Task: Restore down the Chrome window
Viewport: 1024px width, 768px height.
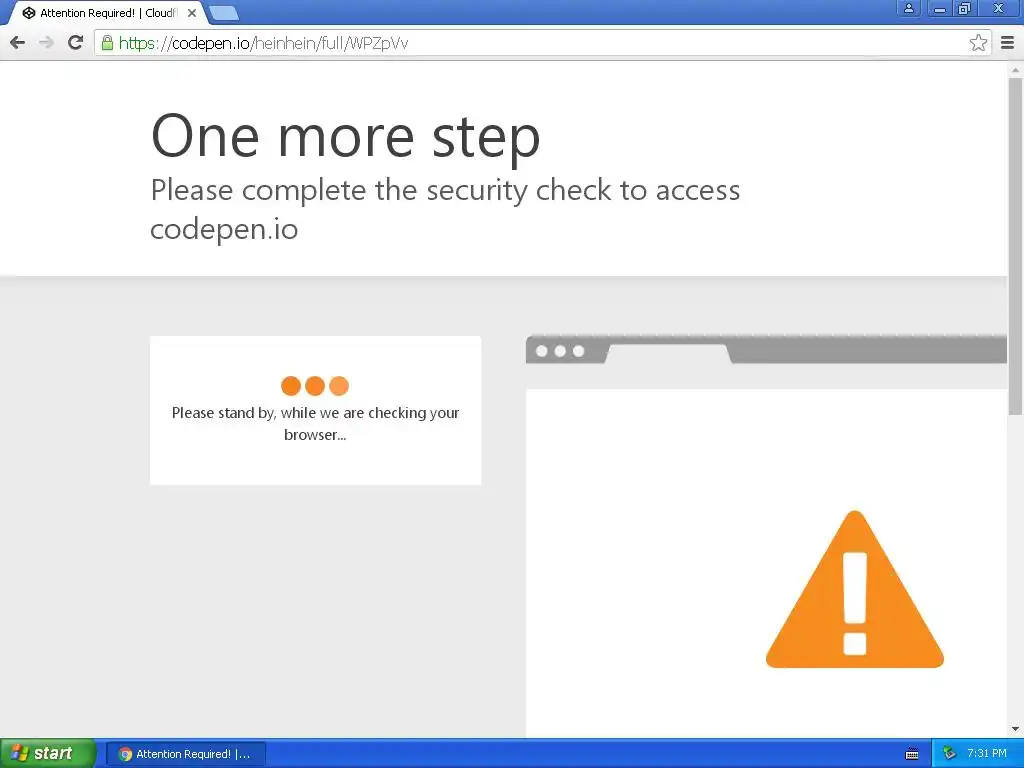Action: [965, 8]
